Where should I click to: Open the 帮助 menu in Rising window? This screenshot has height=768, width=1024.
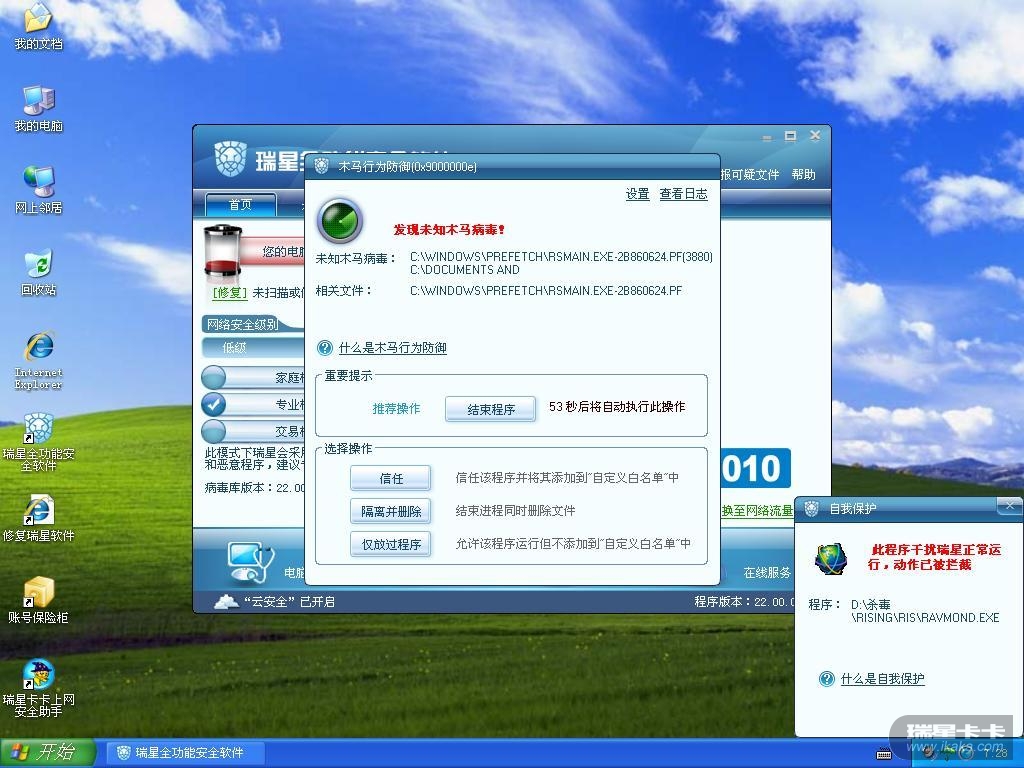click(803, 174)
